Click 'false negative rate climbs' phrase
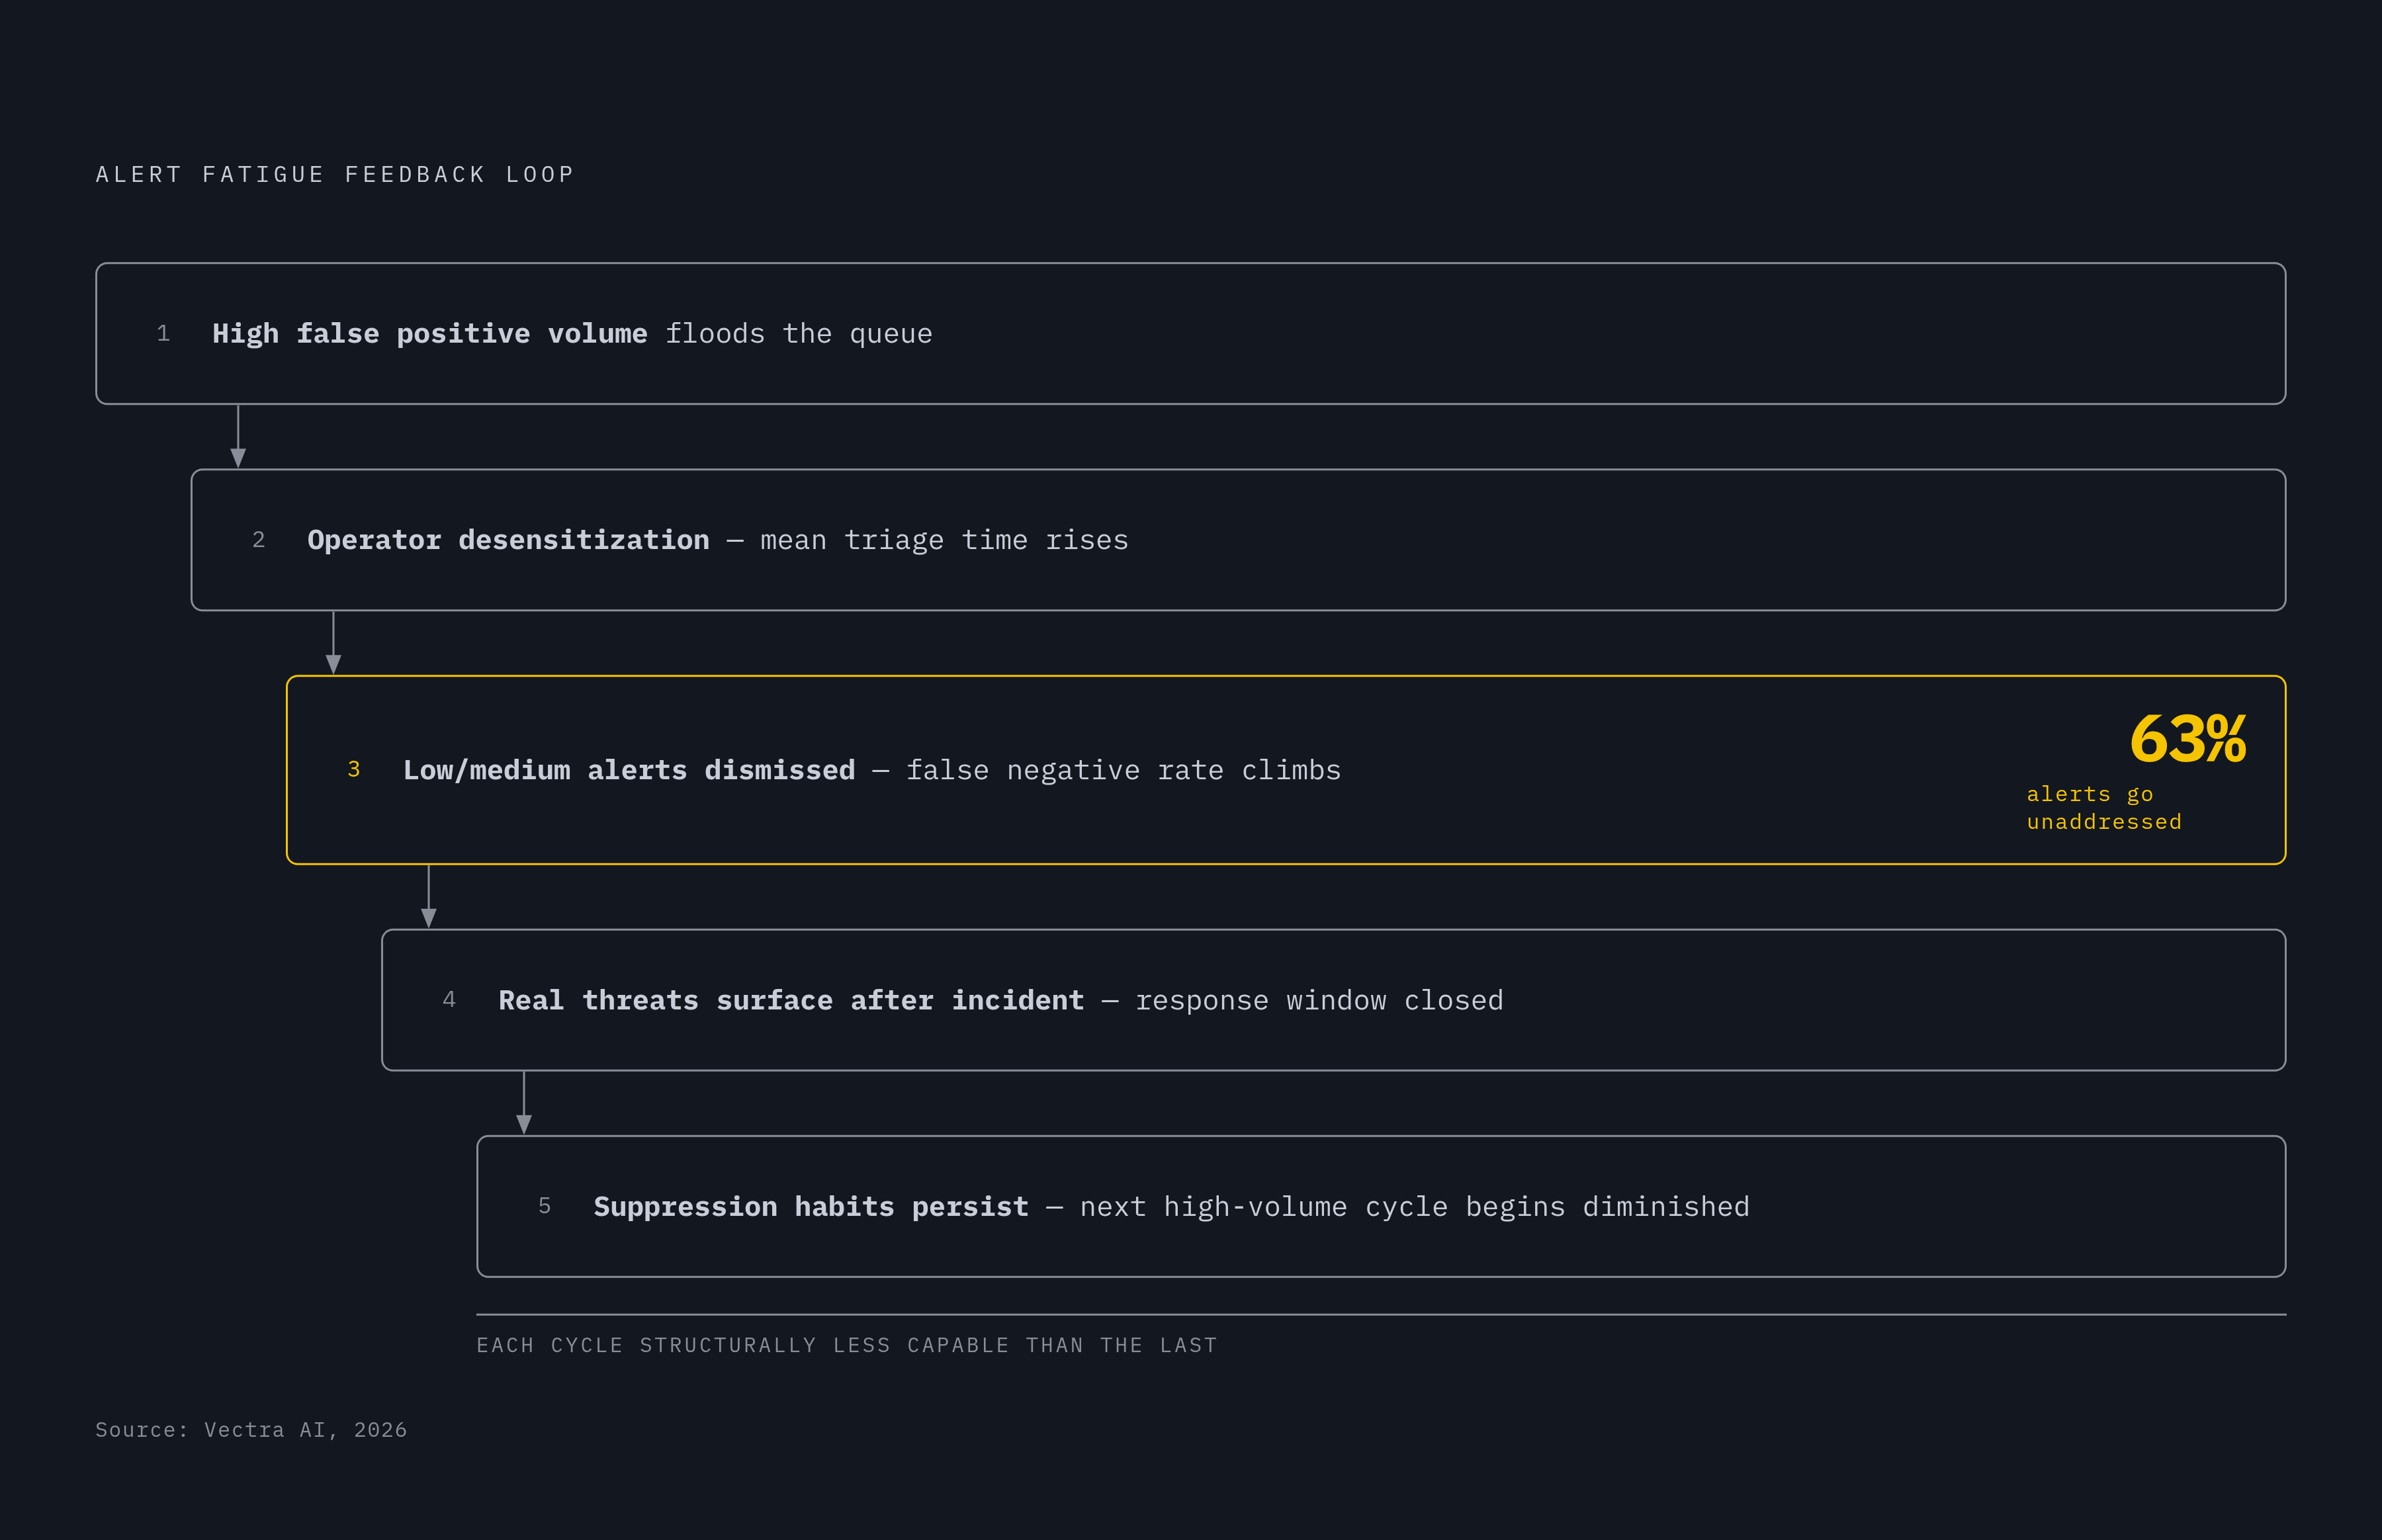 click(1123, 770)
